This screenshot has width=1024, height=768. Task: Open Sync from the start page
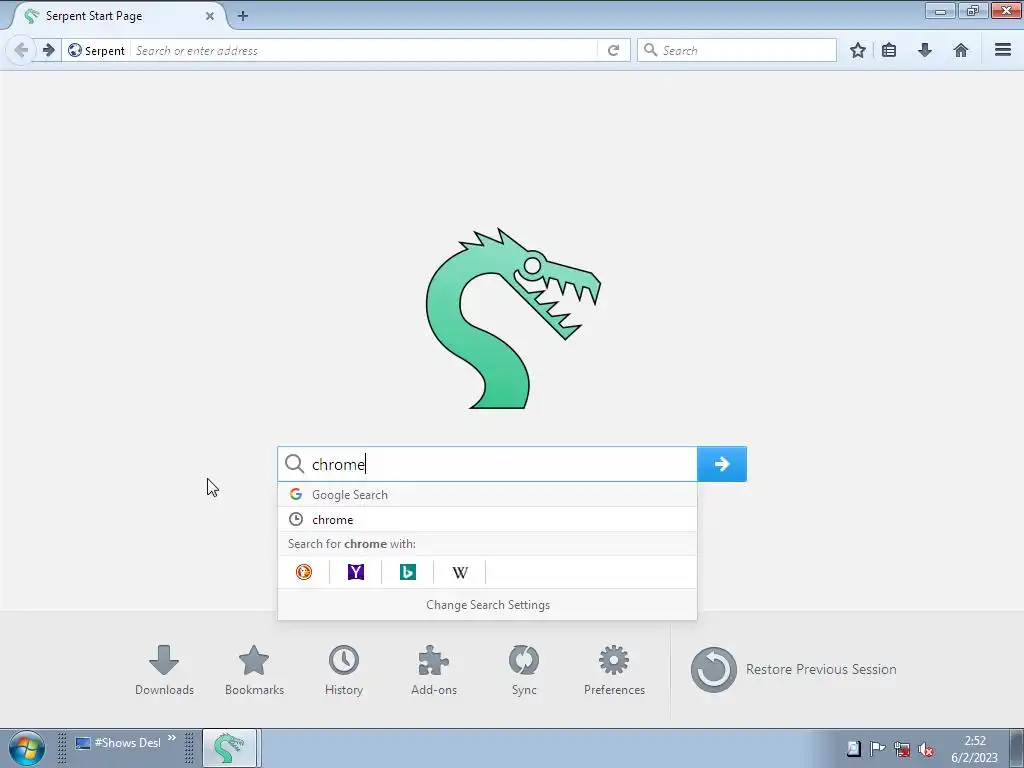[x=524, y=670]
